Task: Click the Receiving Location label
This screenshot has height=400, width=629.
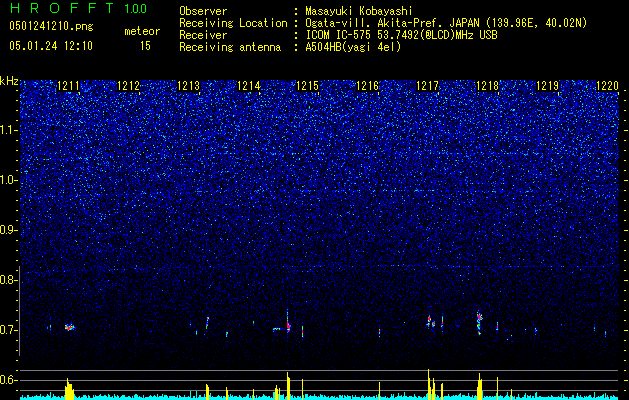Action: [233, 23]
